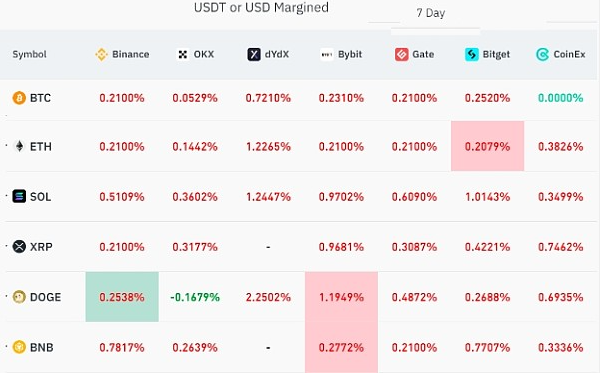The height and width of the screenshot is (373, 600).
Task: Click the BTC CoinEx 0.0000% rate
Action: tap(561, 98)
